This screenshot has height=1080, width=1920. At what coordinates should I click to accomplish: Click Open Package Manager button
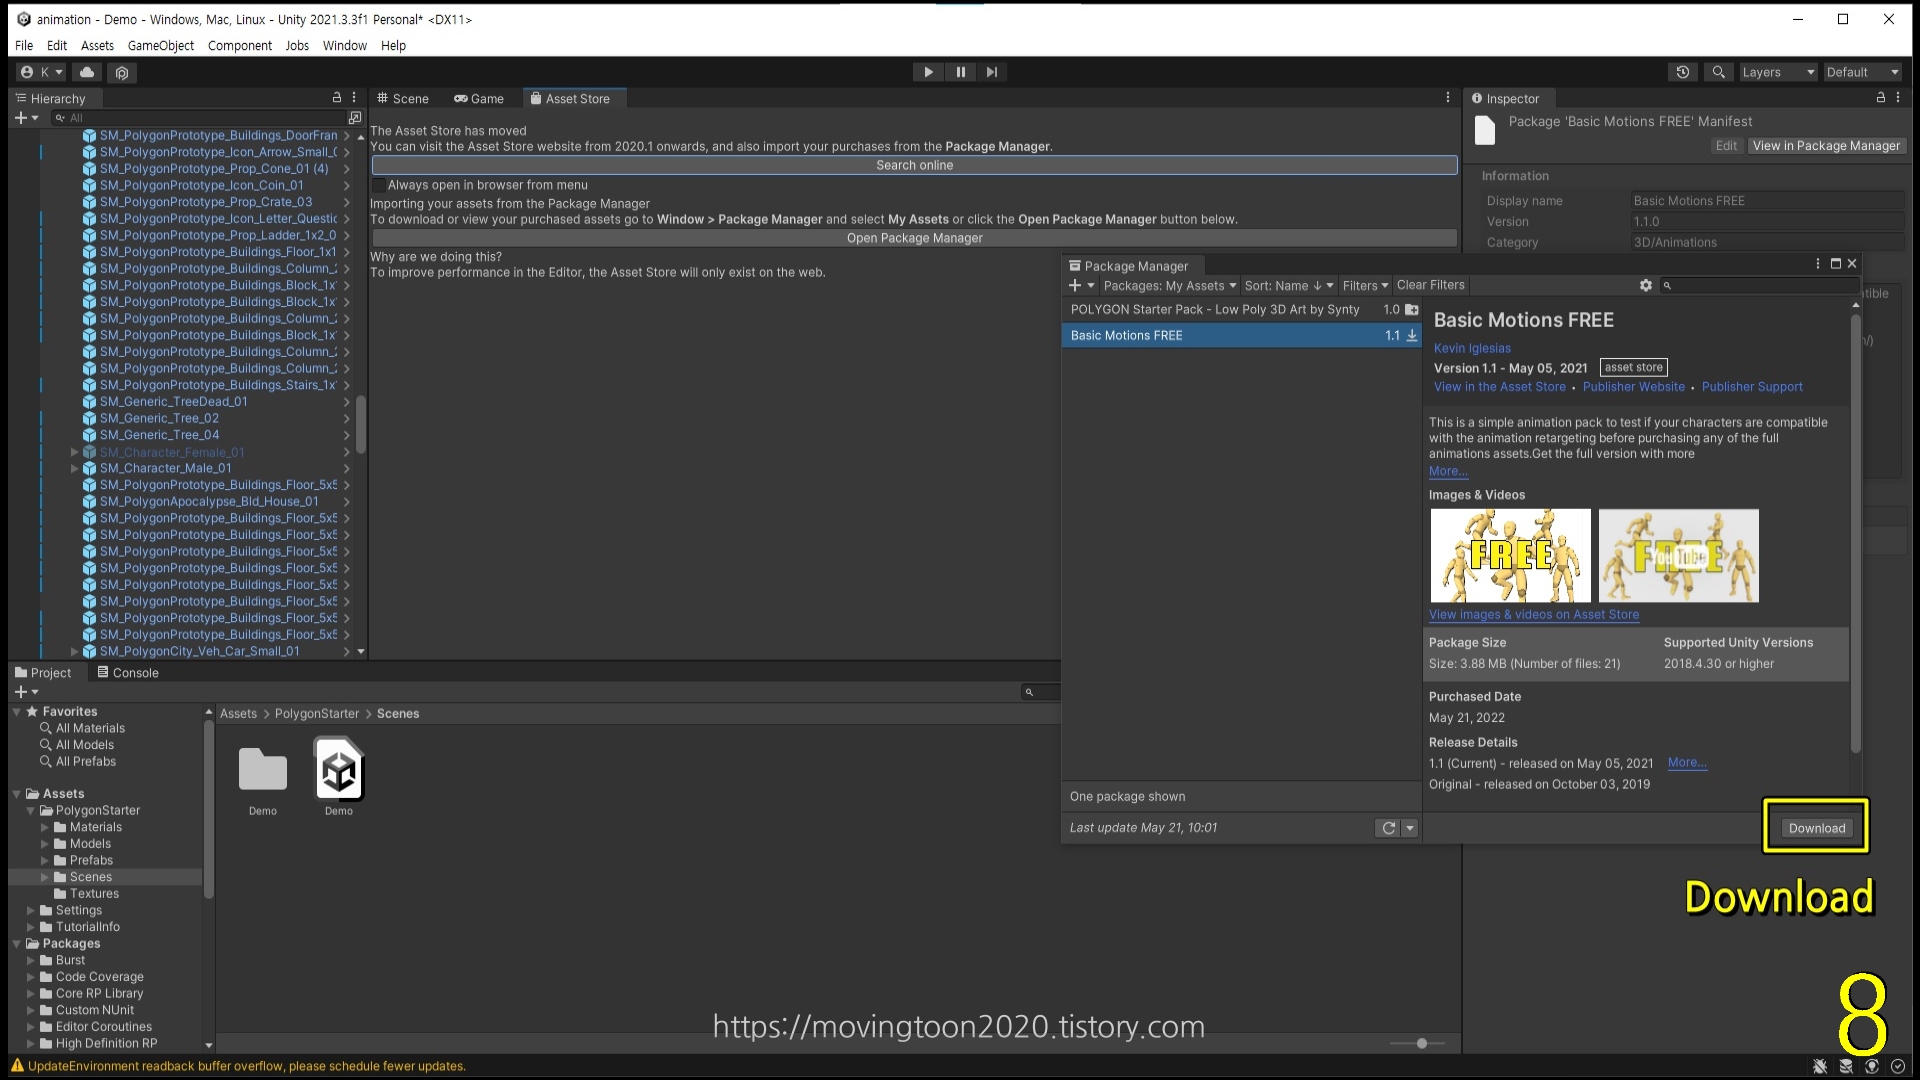tap(914, 238)
